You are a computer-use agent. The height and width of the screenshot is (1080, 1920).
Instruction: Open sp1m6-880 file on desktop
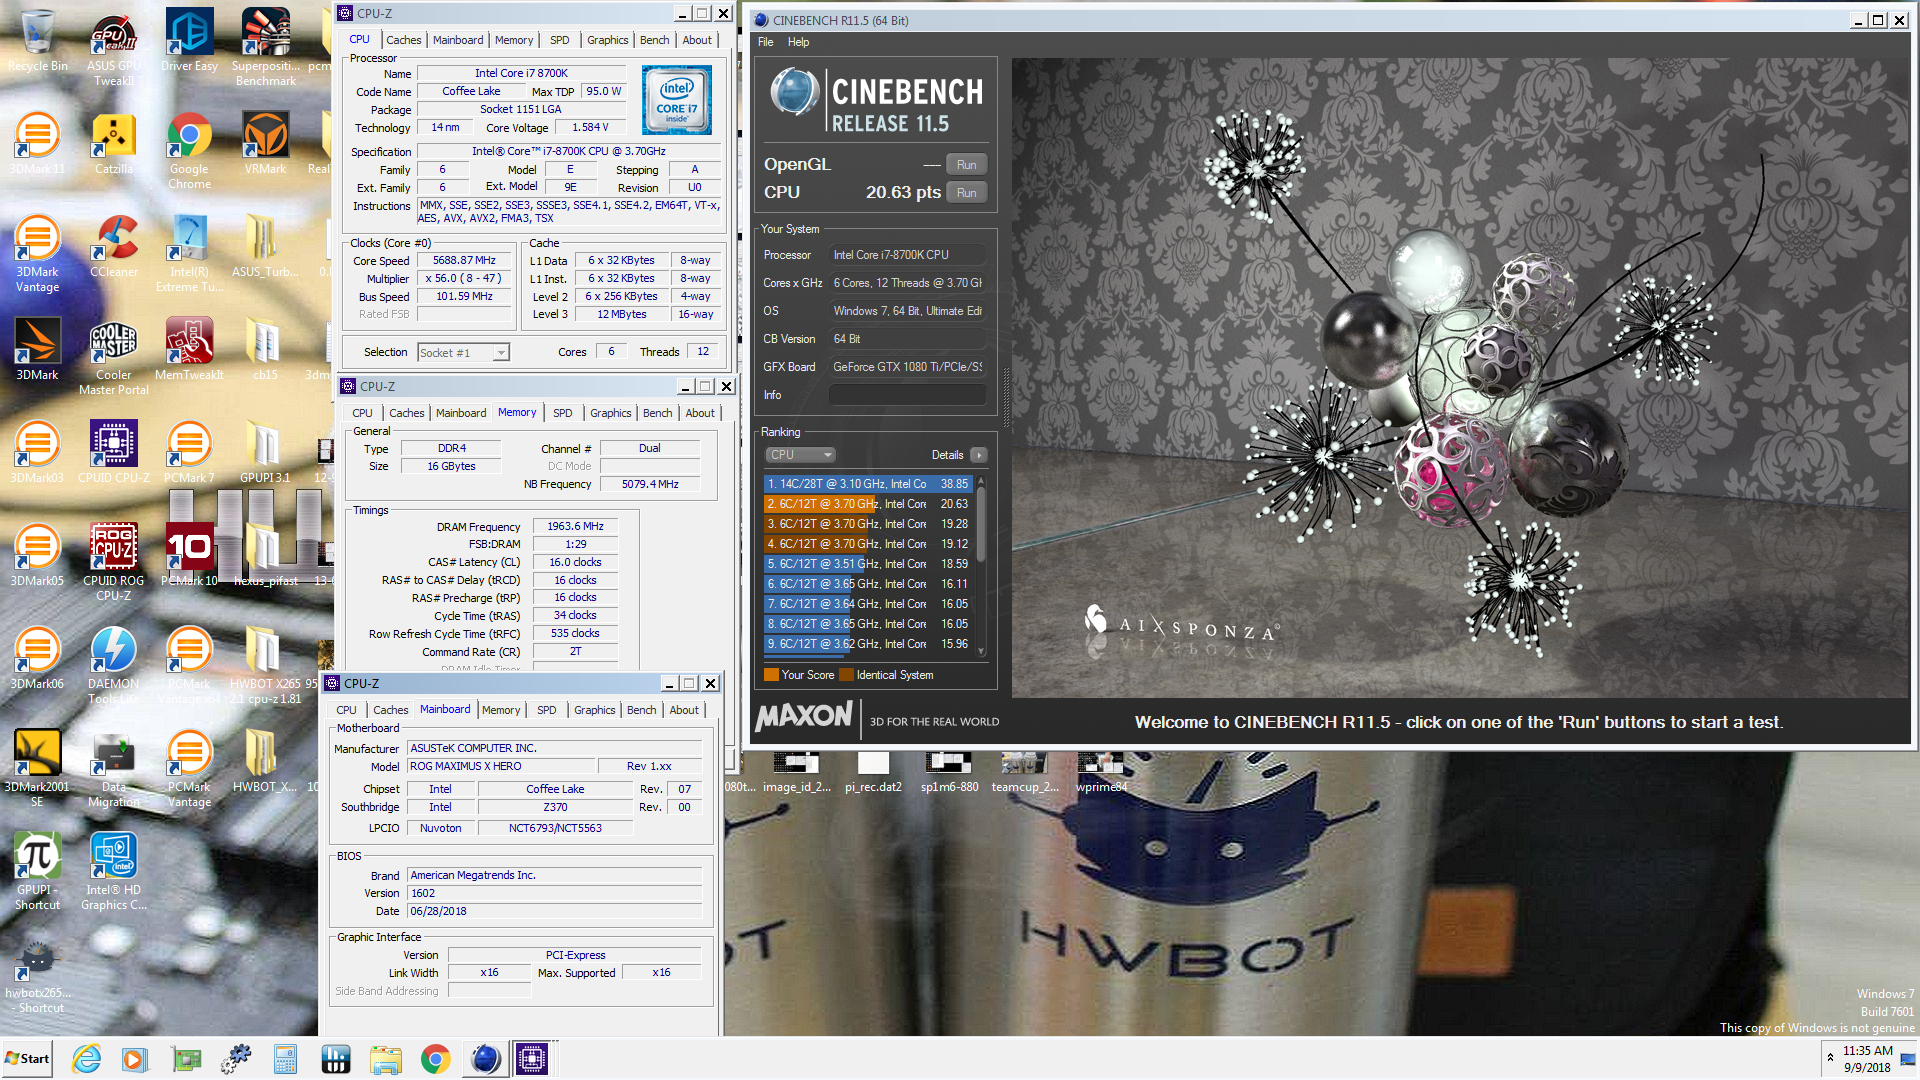[x=949, y=773]
